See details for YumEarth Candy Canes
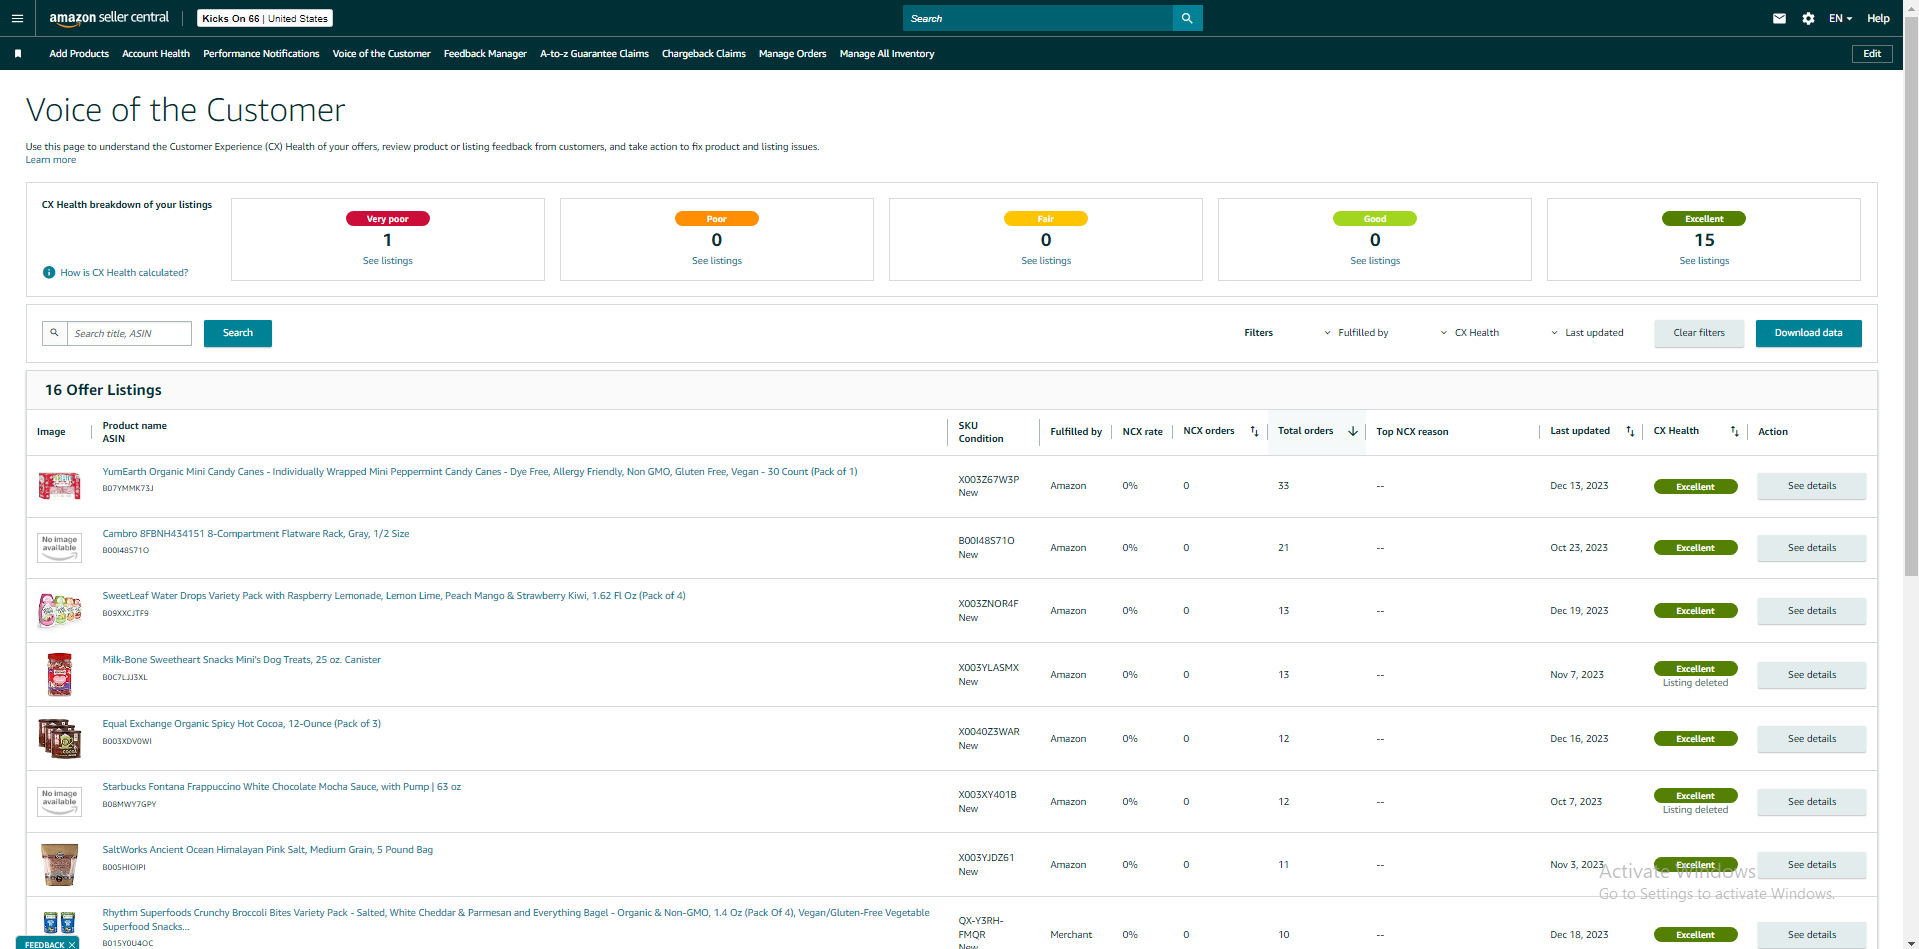Screen dimensions: 1919x949 [x=1812, y=486]
